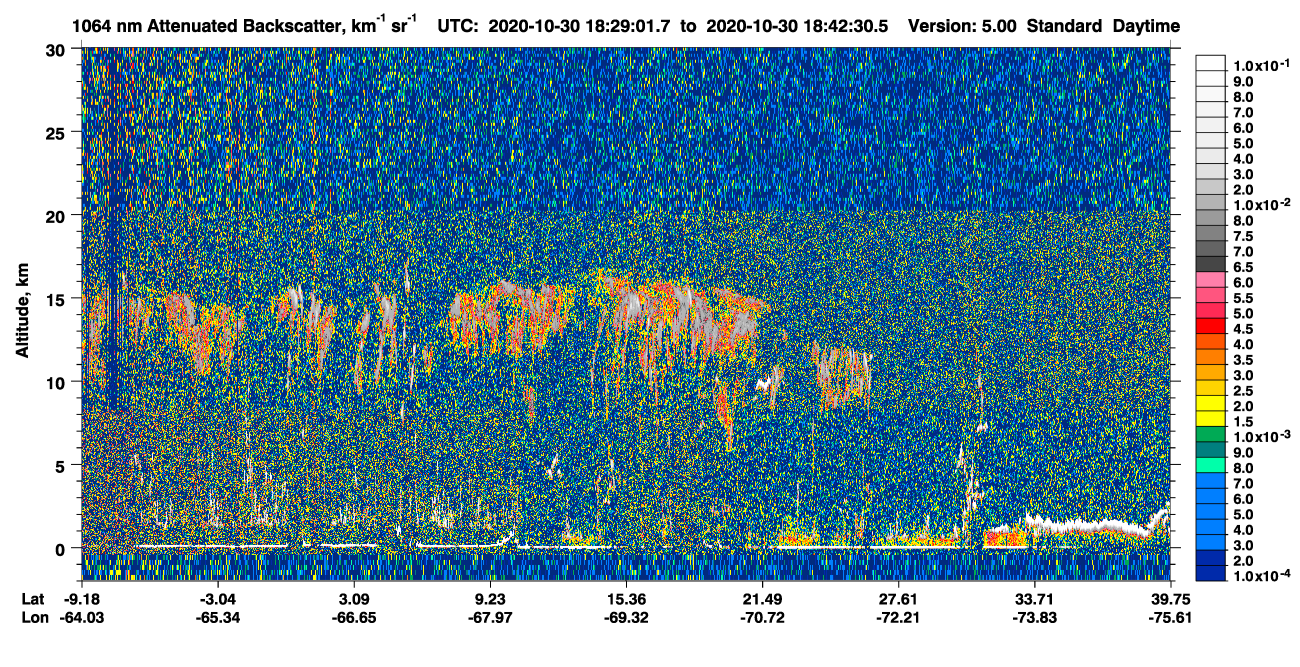
Task: Click the longitude value '-73.83'
Action: click(1034, 617)
